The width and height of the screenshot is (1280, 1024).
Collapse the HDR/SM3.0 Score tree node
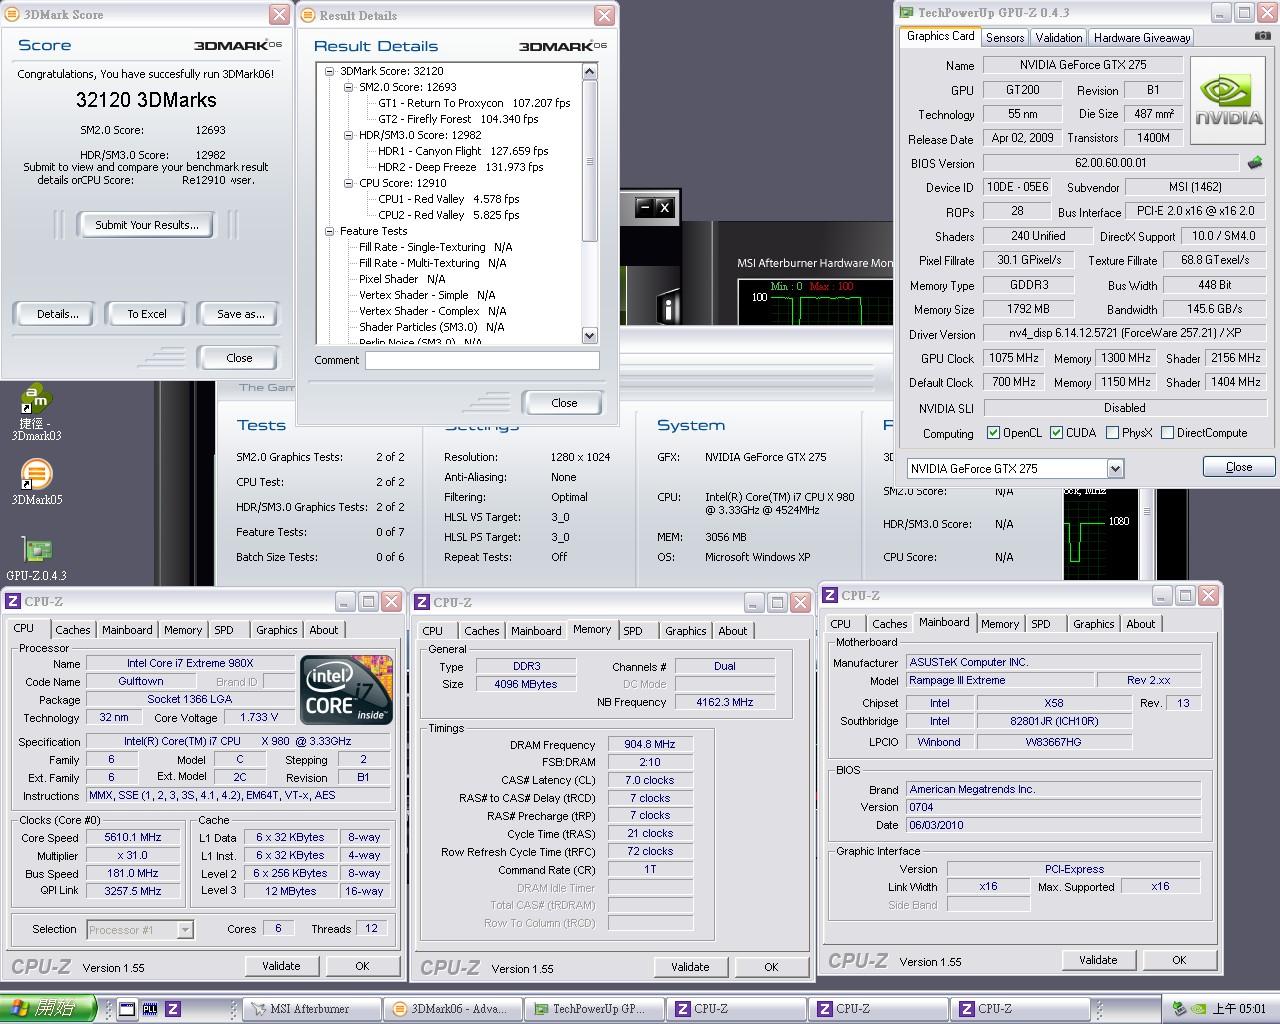349,135
